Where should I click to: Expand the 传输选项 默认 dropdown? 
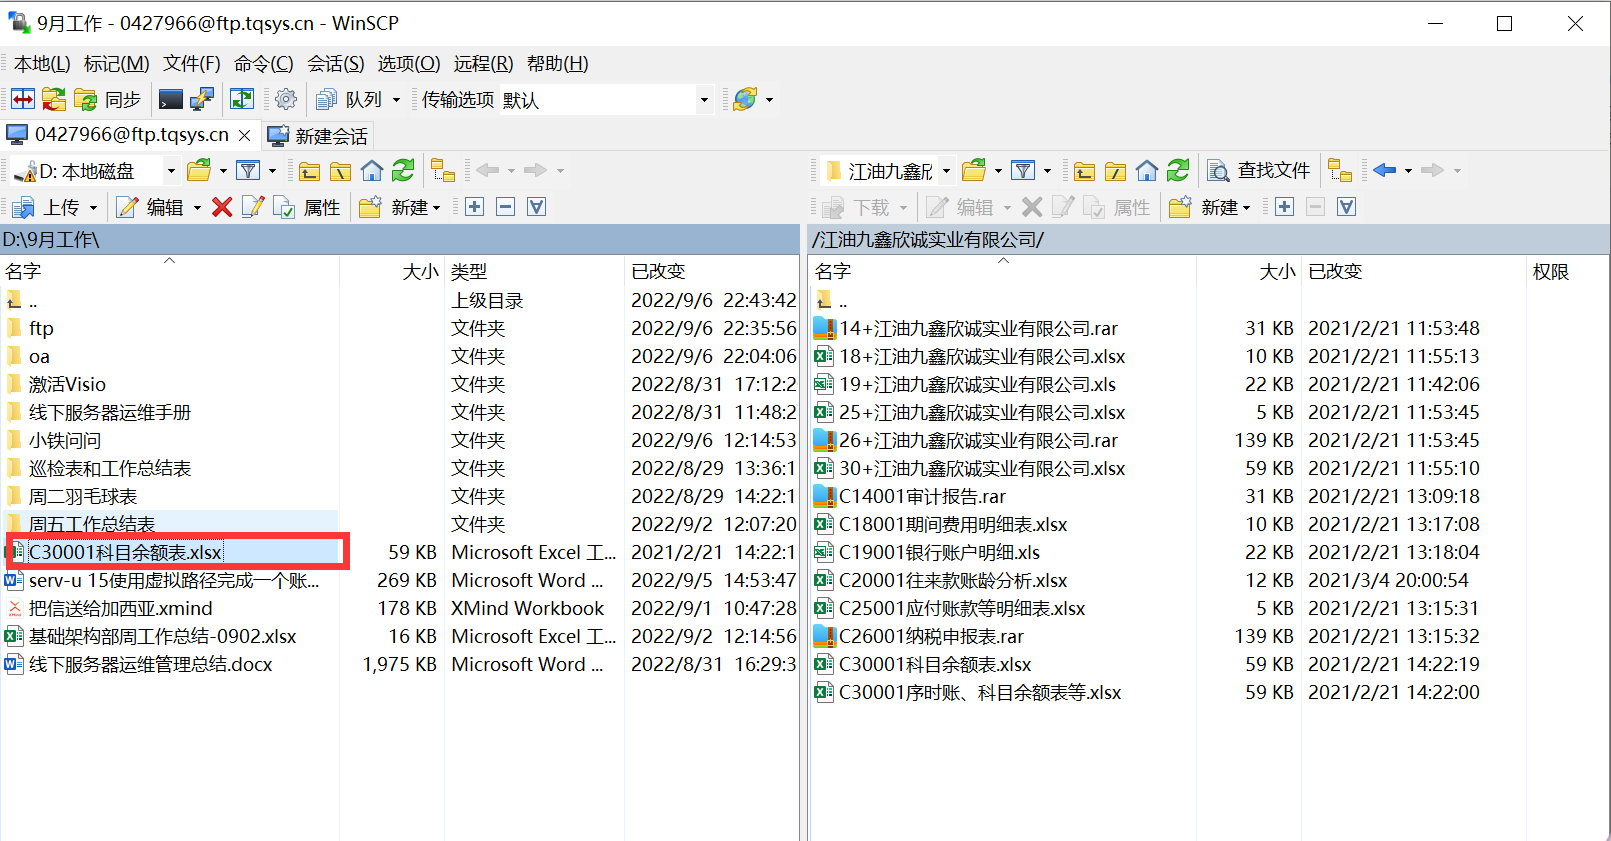point(703,99)
